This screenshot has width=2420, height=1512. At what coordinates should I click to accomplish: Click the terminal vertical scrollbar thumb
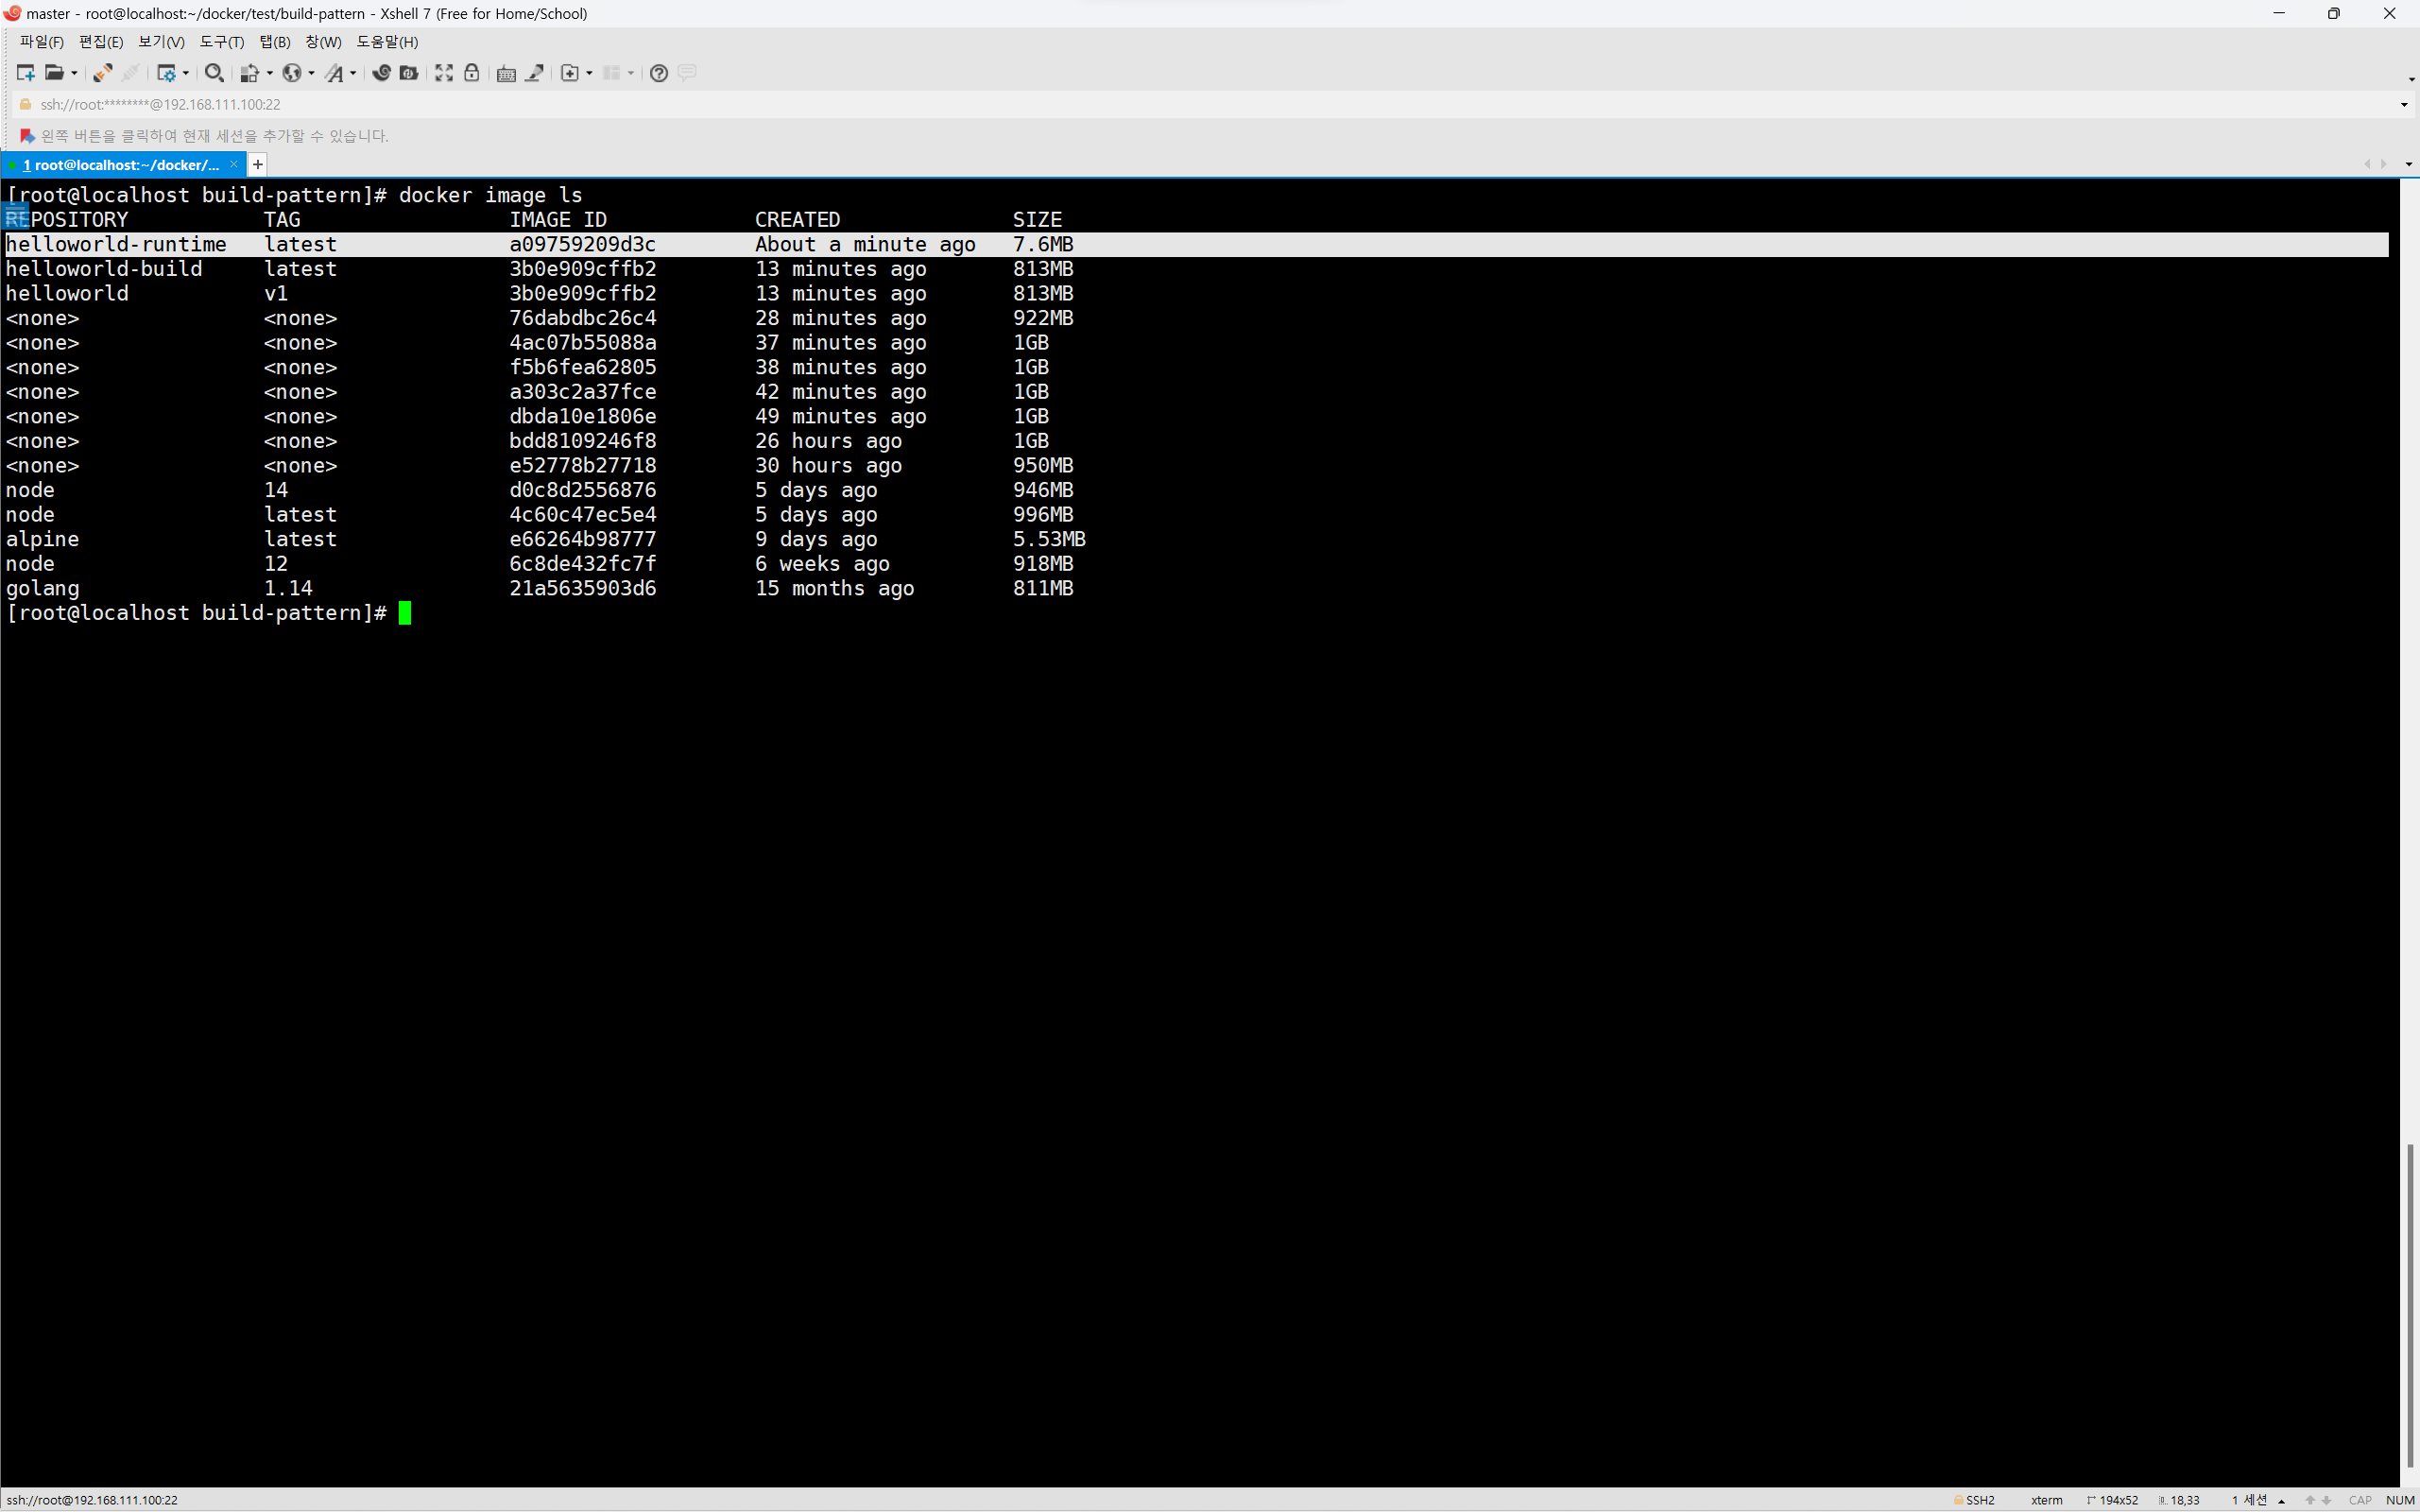click(2411, 1307)
